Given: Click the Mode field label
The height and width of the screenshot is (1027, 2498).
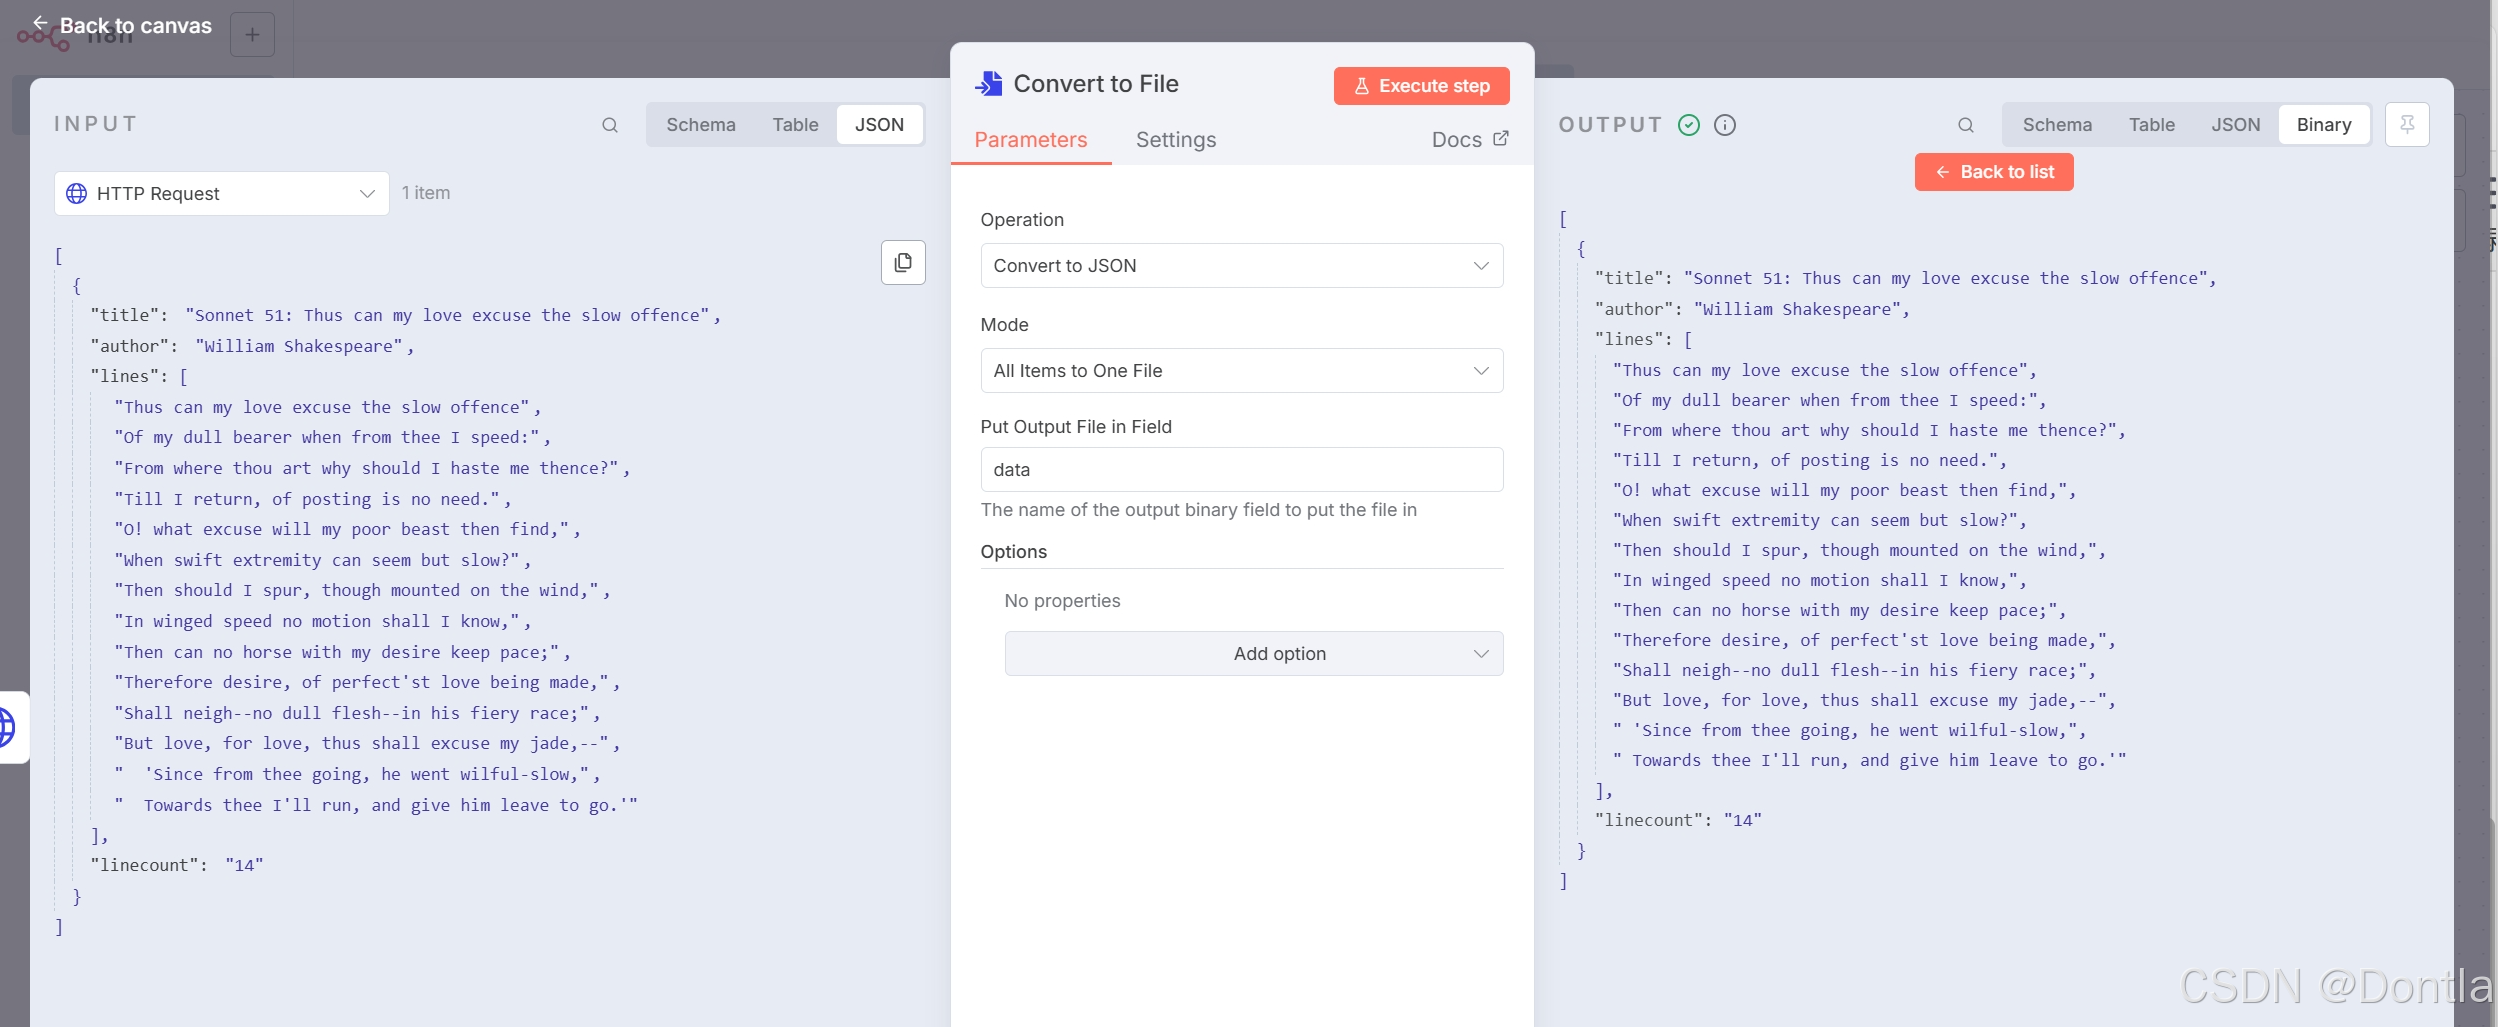Looking at the screenshot, I should (x=1004, y=325).
